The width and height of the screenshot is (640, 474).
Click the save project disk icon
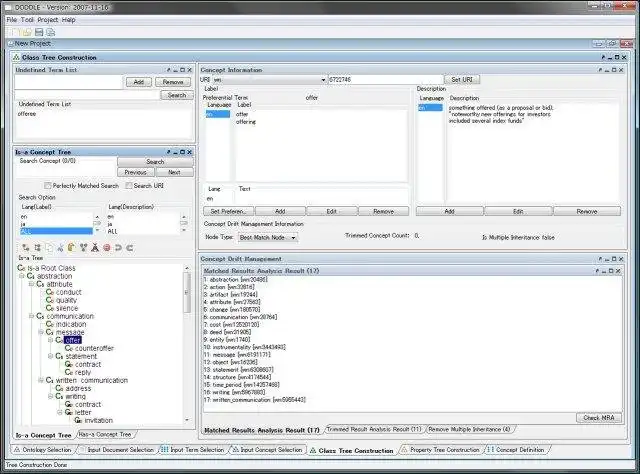[x=39, y=32]
